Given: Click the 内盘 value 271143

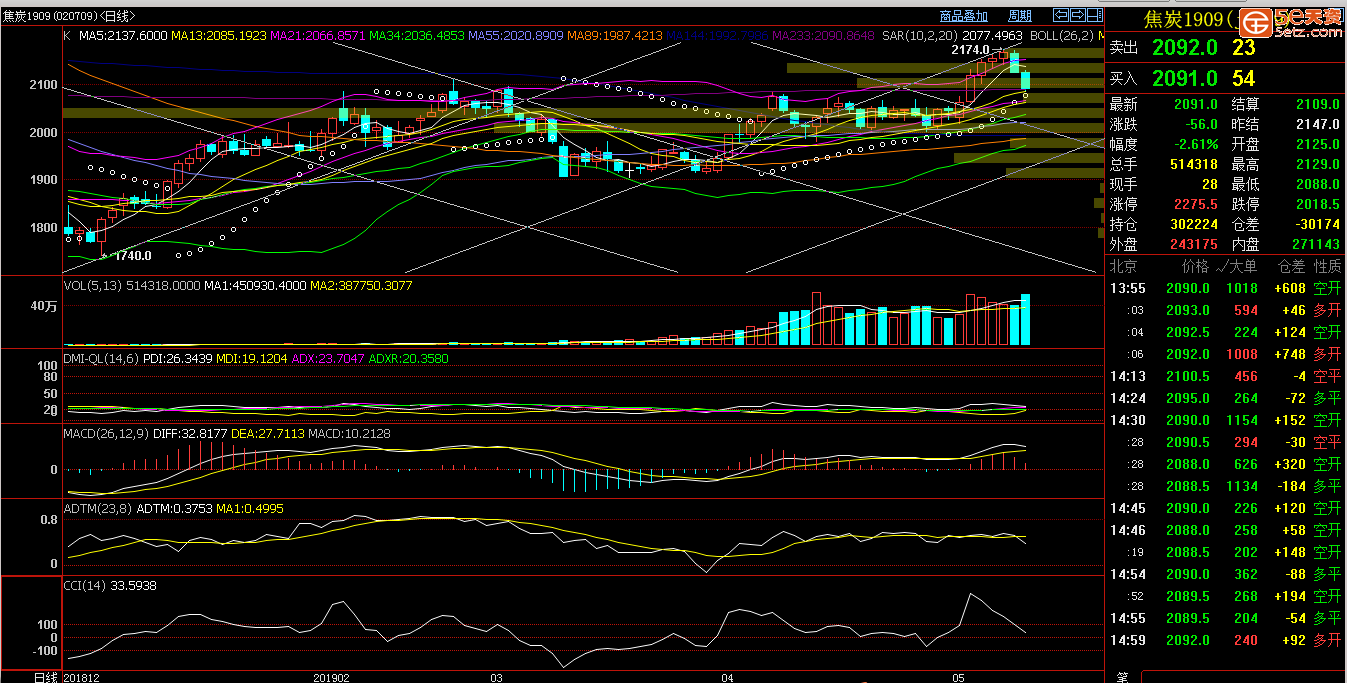Looking at the screenshot, I should 1316,244.
